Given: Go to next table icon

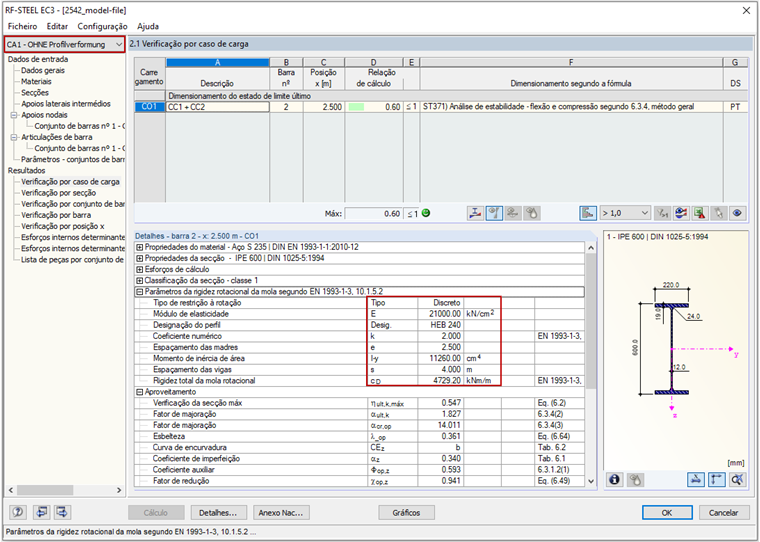Looking at the screenshot, I should point(63,512).
